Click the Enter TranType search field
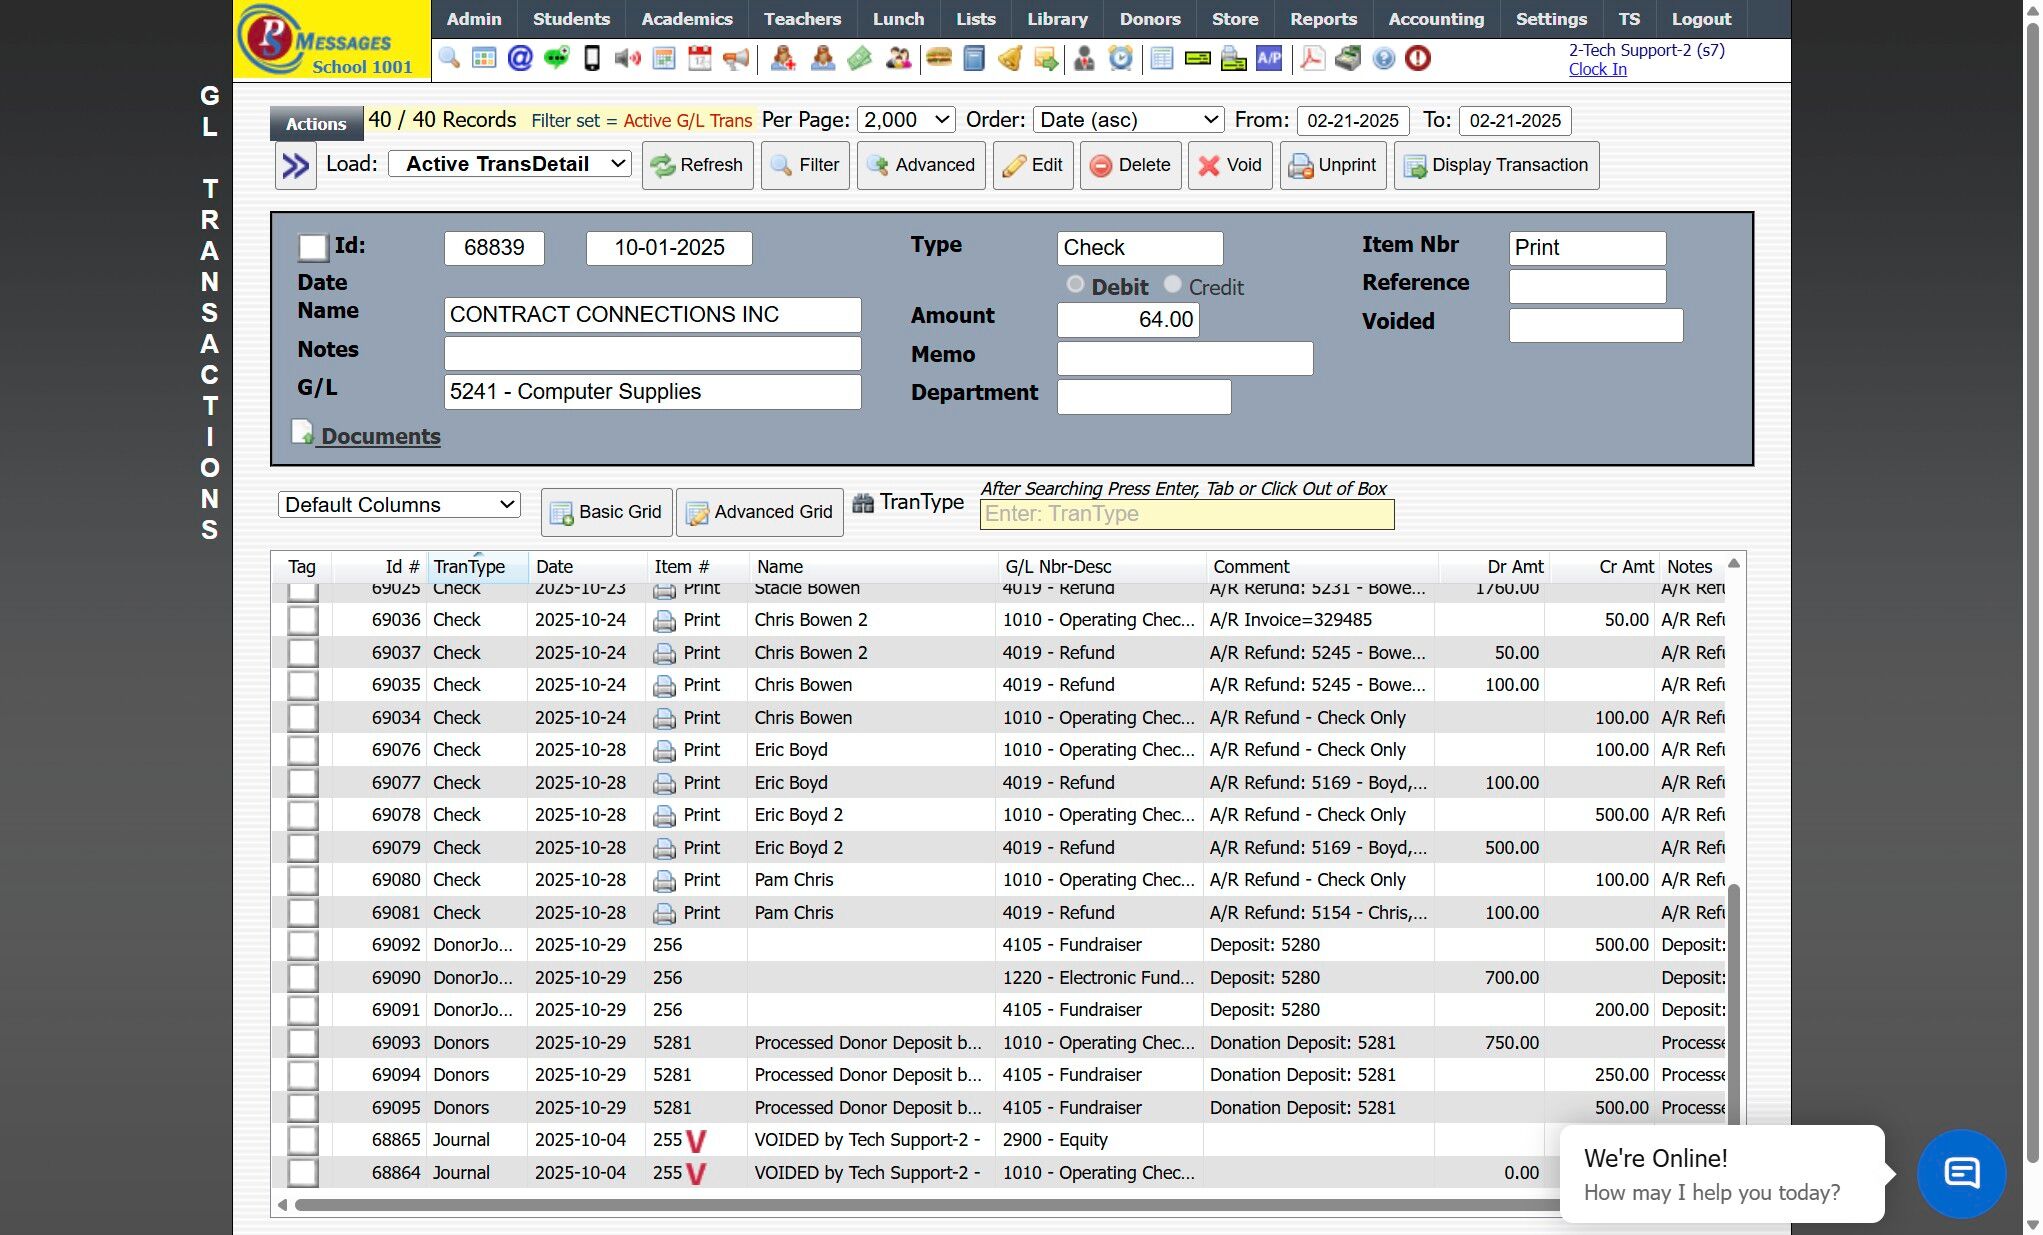This screenshot has width=2043, height=1235. [1186, 514]
